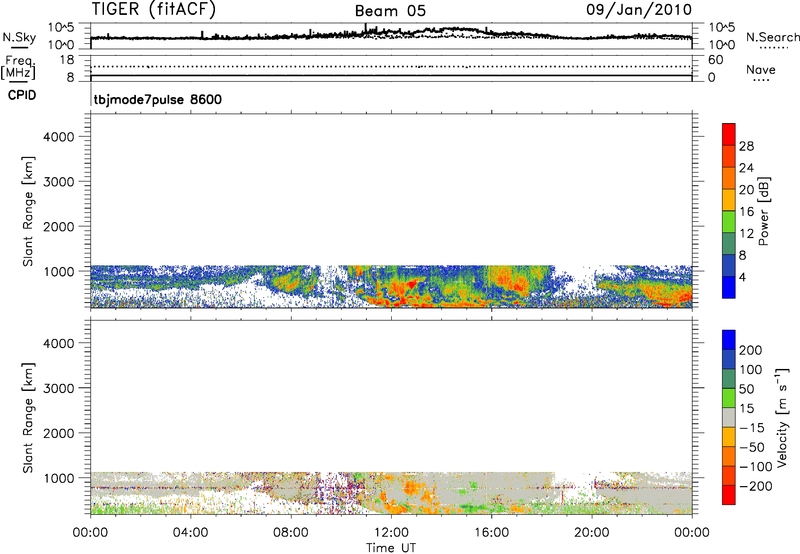Viewport: 800px width, 554px height.
Task: Click the gray band of the velocity colorbar
Action: click(729, 417)
